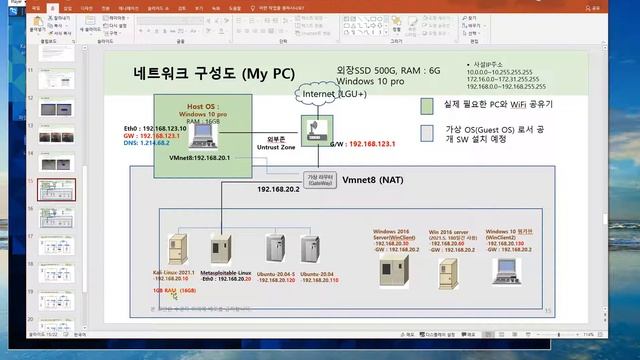Click the Share button at top right
The image size is (640, 360).
click(593, 8)
